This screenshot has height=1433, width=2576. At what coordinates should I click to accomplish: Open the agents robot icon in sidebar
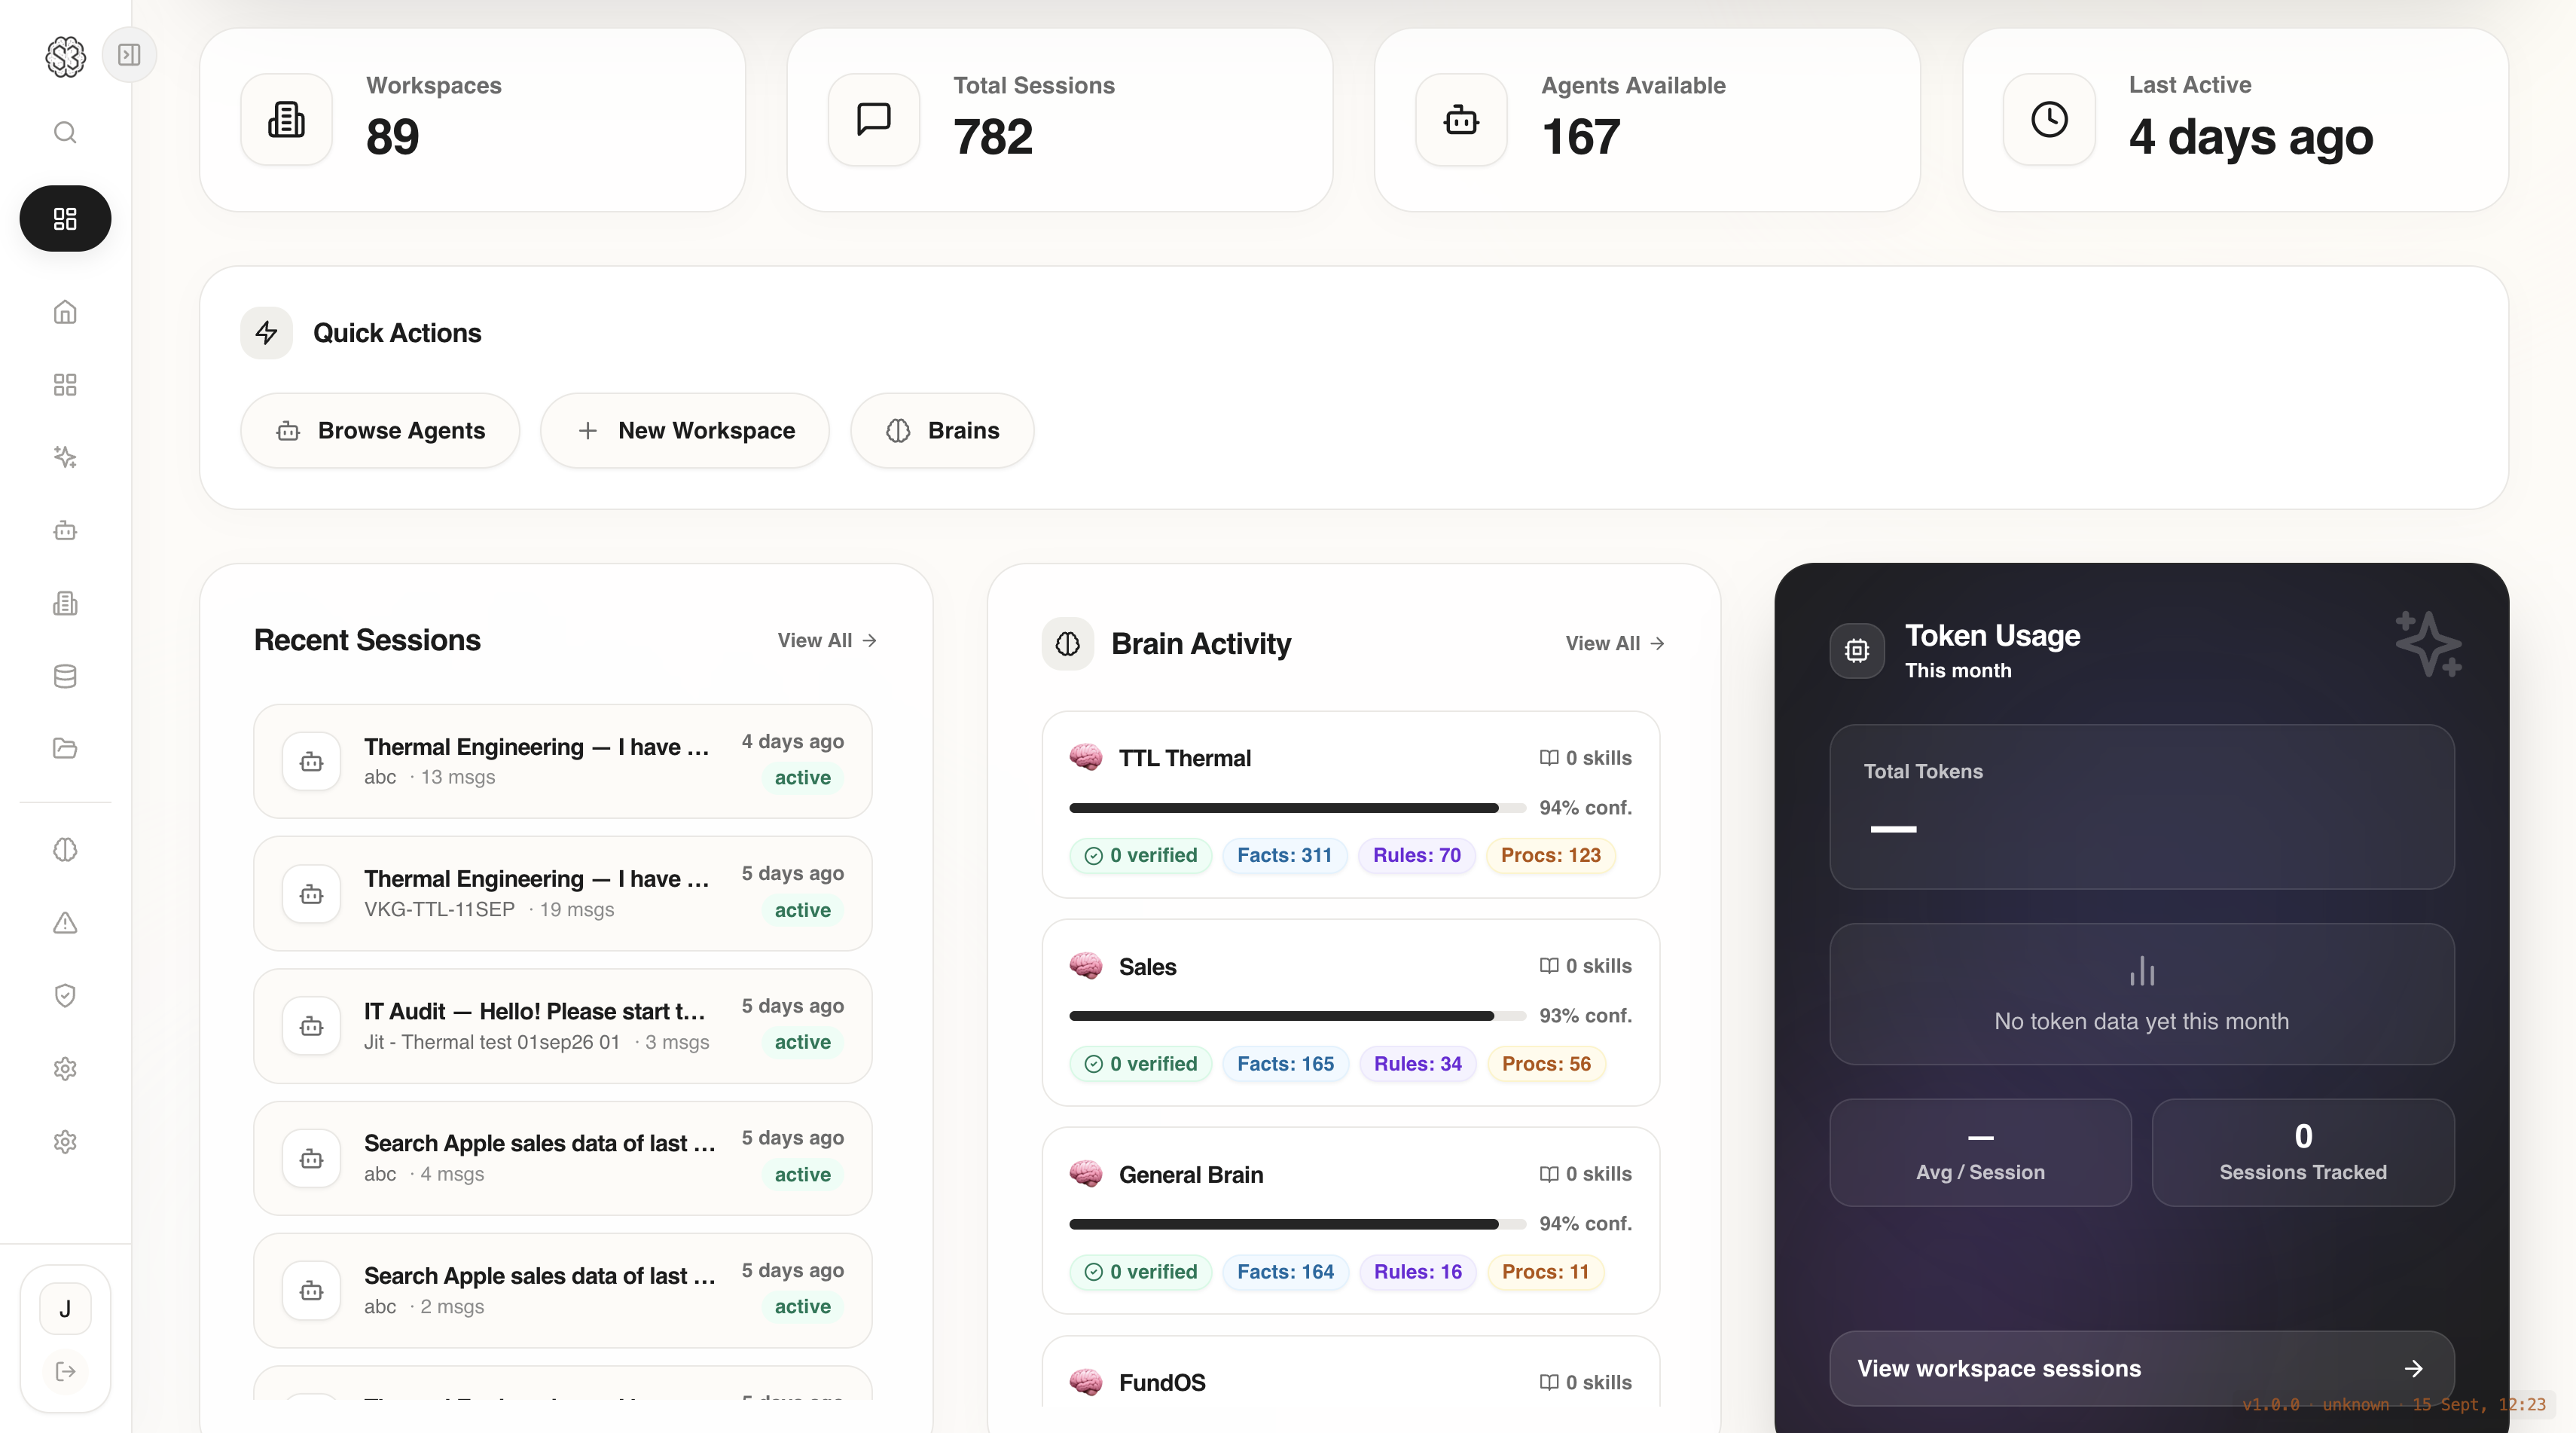click(x=65, y=530)
